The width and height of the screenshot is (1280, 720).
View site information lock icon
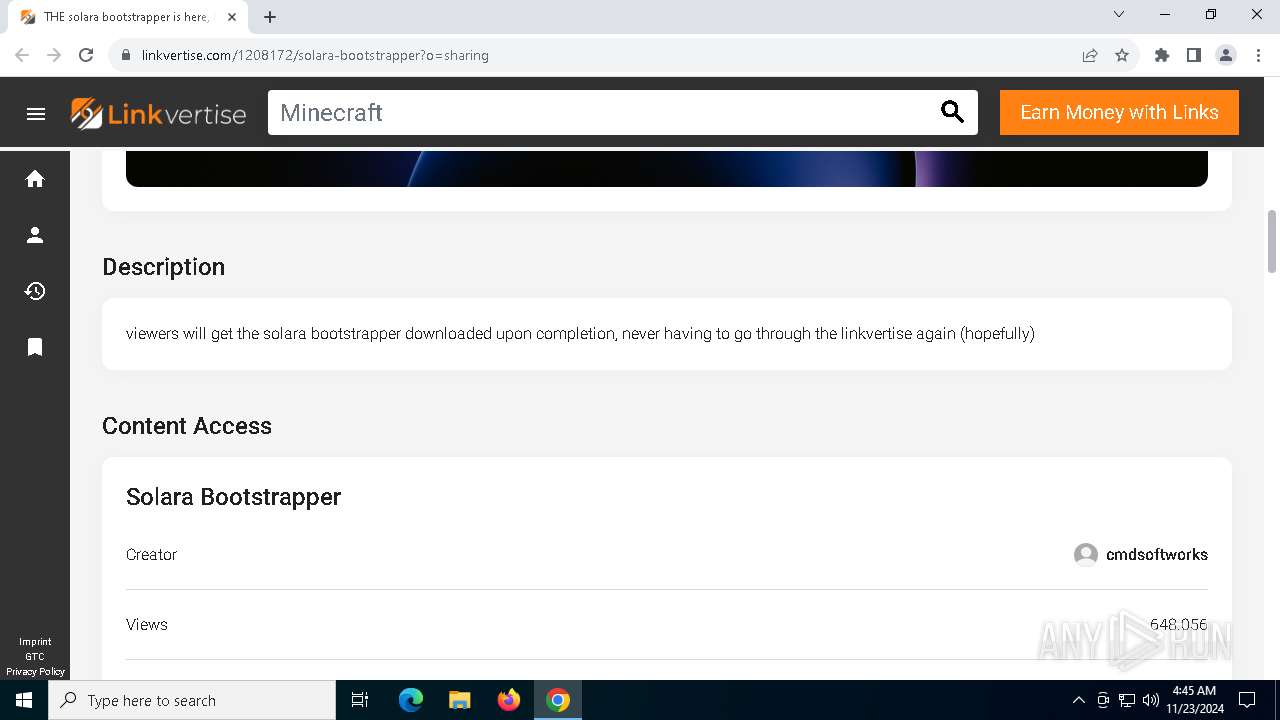click(x=126, y=55)
